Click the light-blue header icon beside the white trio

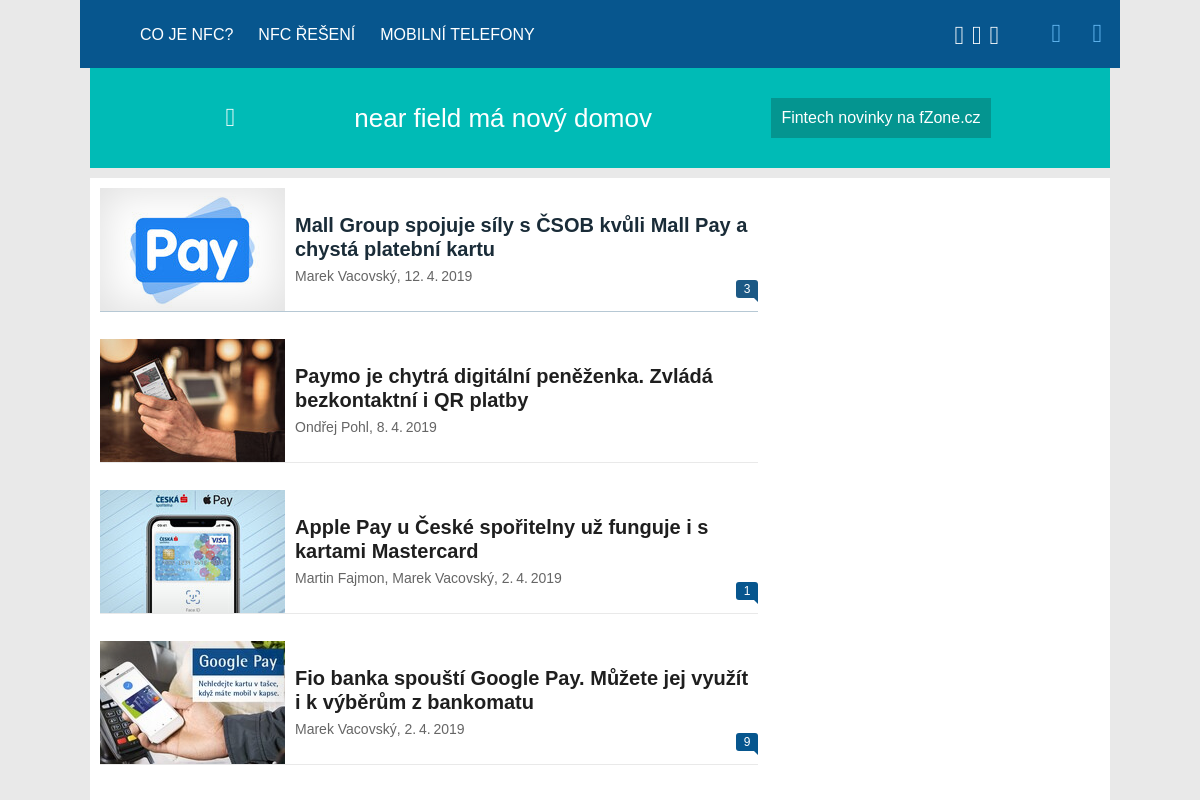point(1056,34)
